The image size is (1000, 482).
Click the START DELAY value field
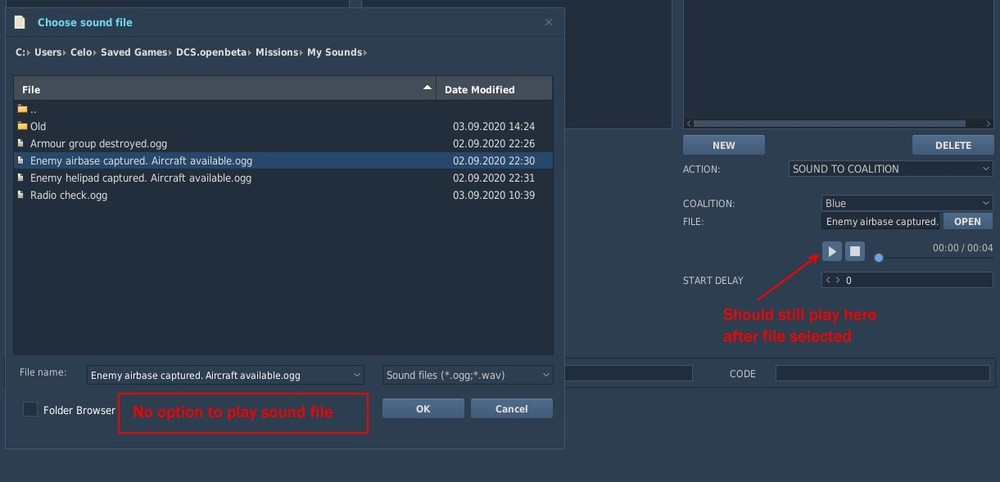pyautogui.click(x=916, y=280)
